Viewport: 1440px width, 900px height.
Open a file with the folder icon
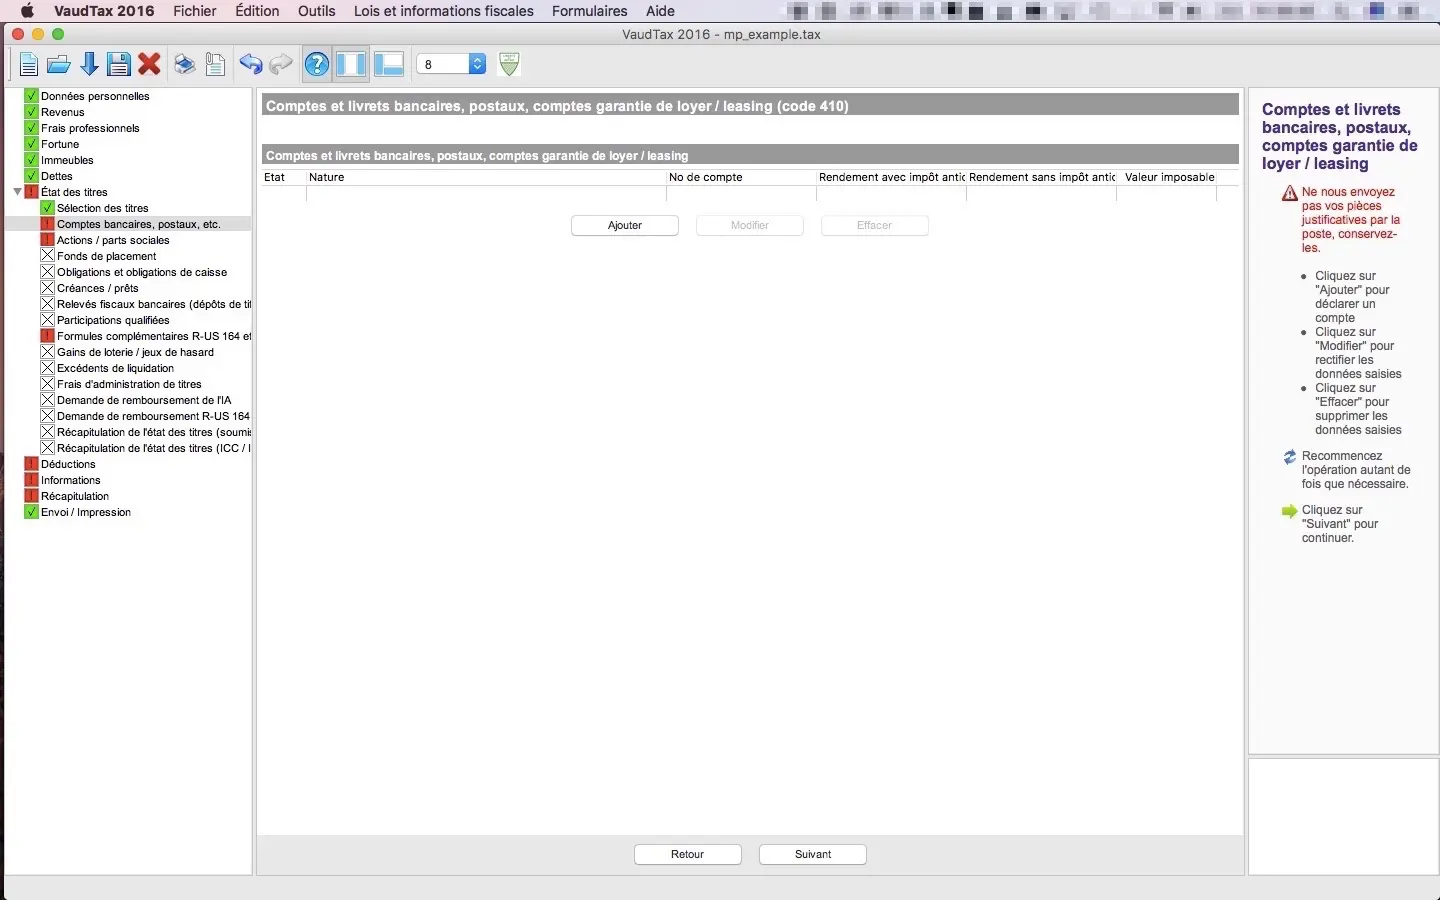tap(59, 65)
